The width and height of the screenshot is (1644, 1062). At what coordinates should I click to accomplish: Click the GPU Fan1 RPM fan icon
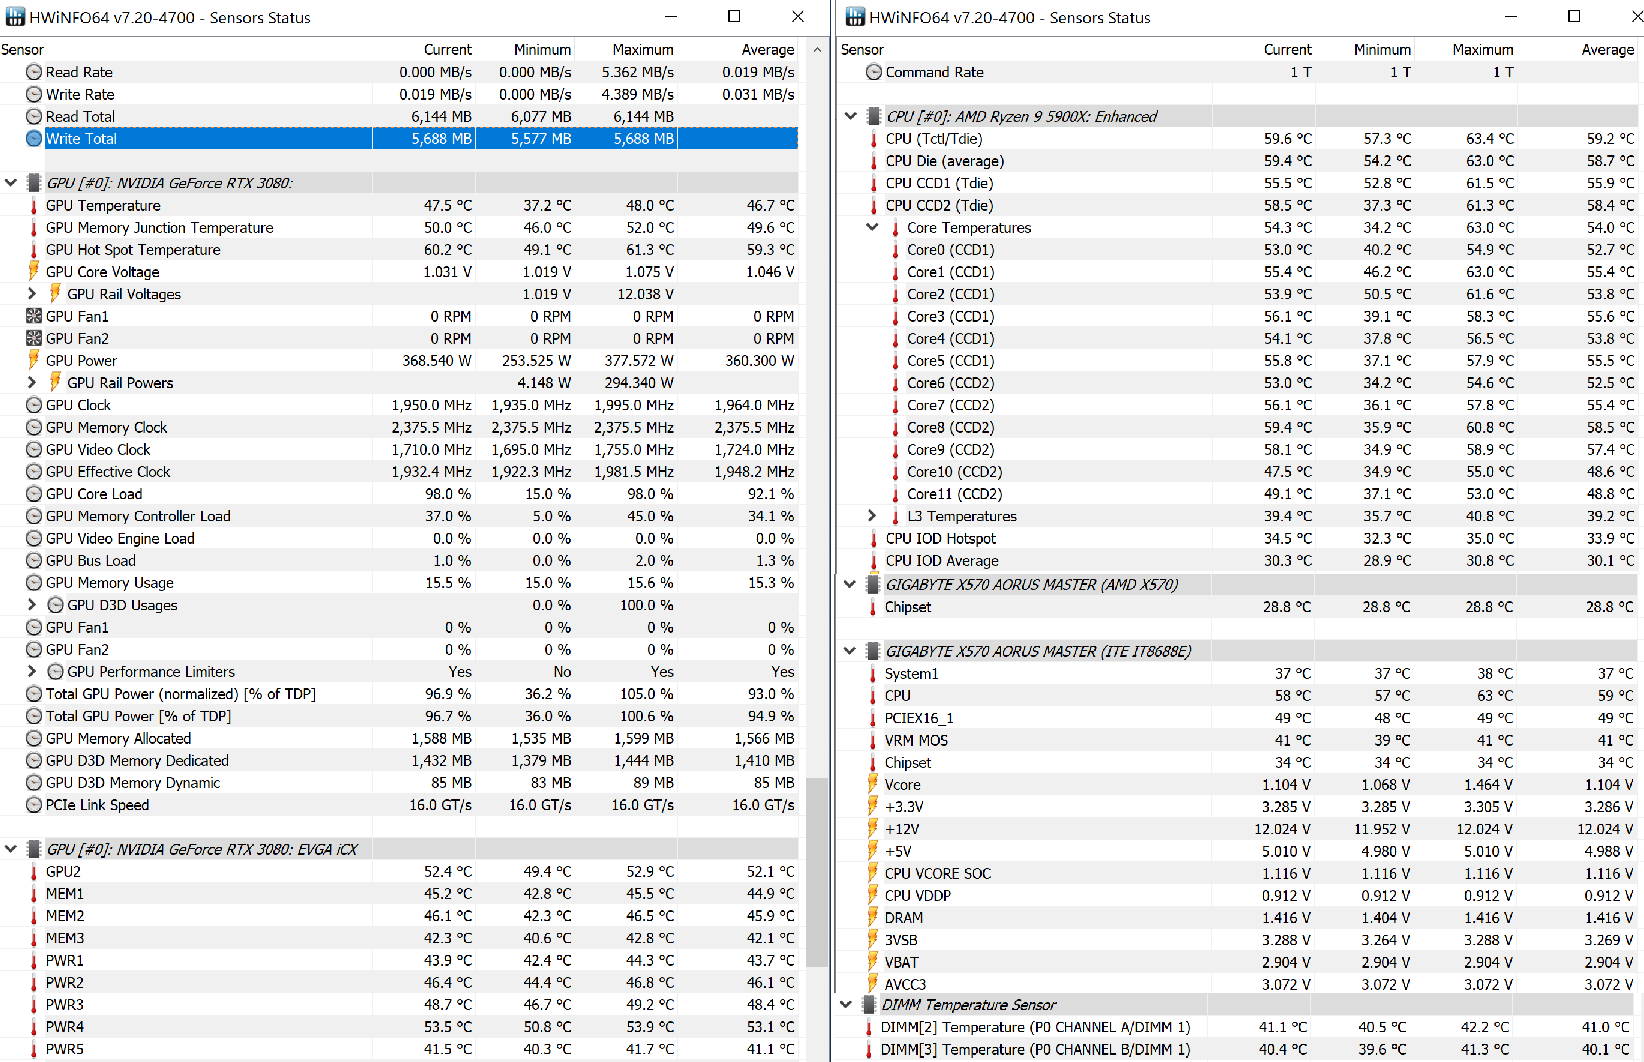[x=34, y=316]
